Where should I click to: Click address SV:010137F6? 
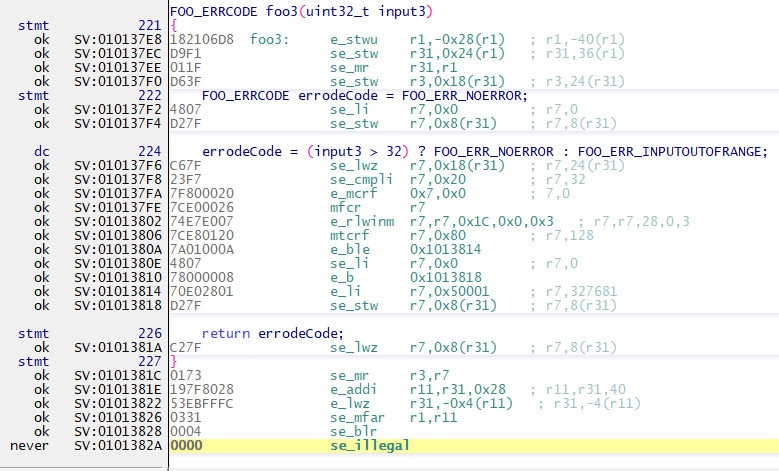118,165
